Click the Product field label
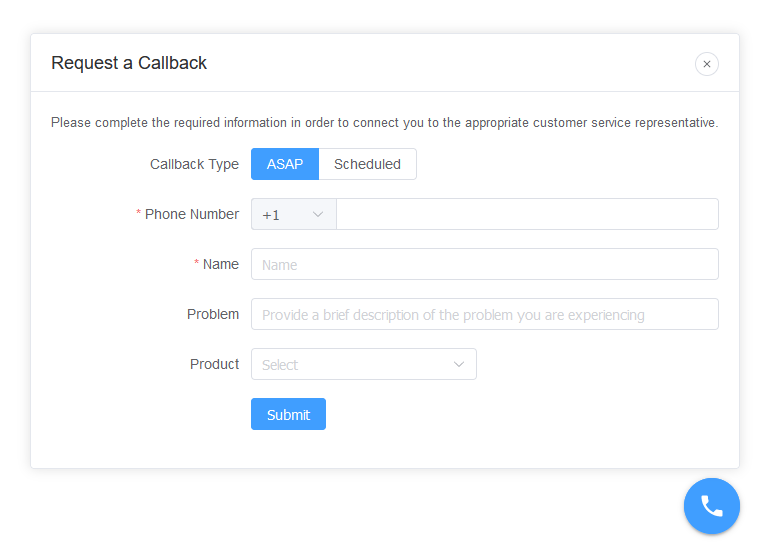Screen dimensions: 779x559 [214, 364]
